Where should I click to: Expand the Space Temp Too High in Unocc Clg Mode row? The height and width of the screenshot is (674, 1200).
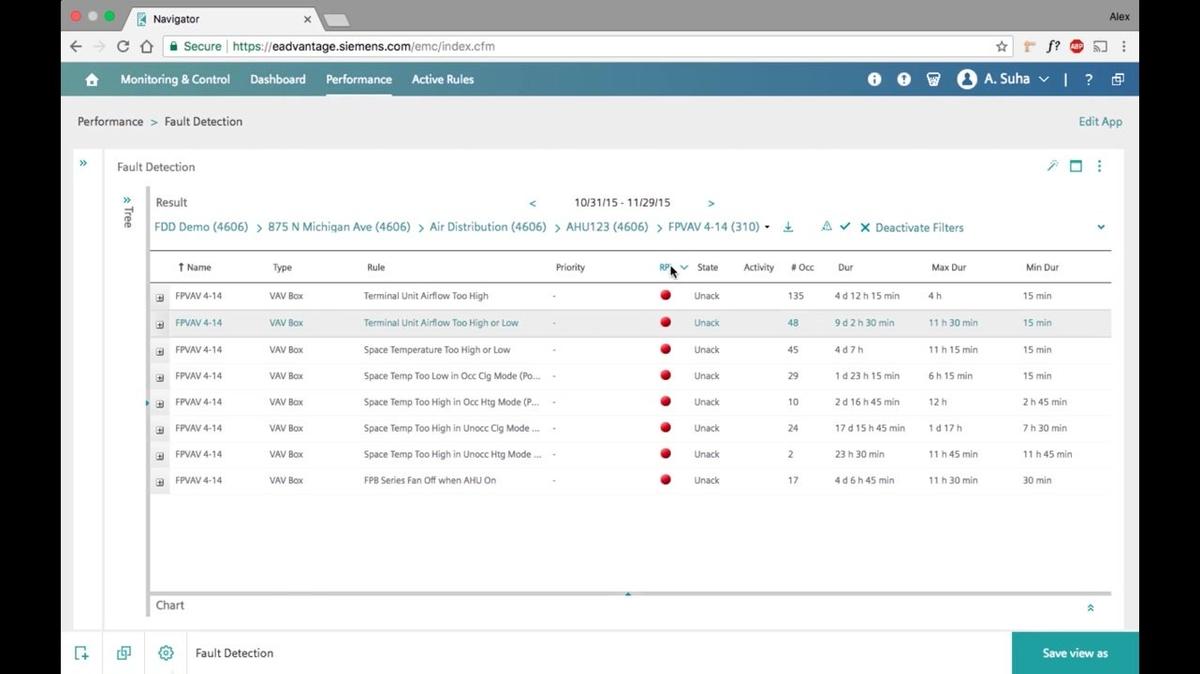point(160,429)
